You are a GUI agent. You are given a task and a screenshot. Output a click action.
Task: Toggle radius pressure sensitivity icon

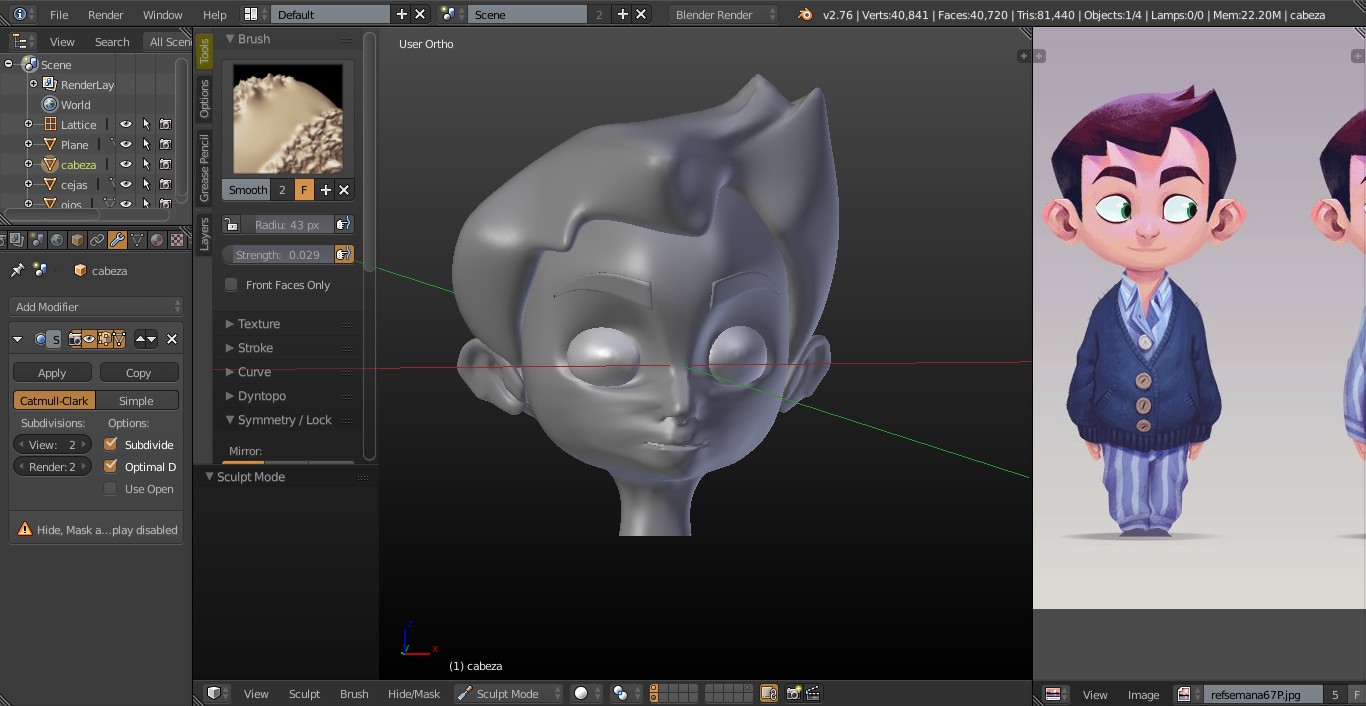[x=343, y=225]
